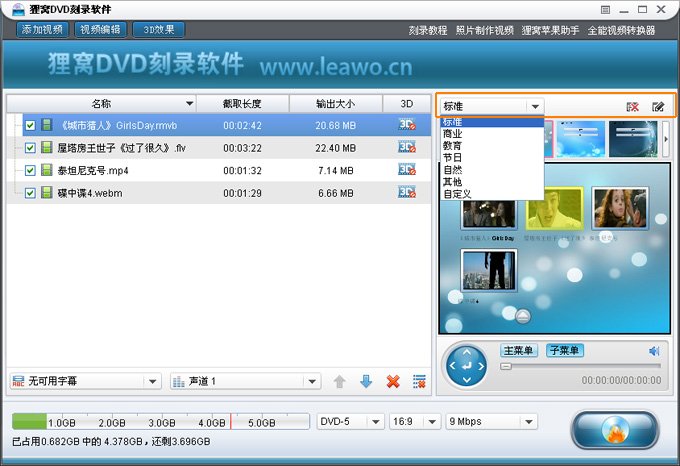The image size is (680, 466).
Task: Click the 3D column header
Action: coord(406,104)
